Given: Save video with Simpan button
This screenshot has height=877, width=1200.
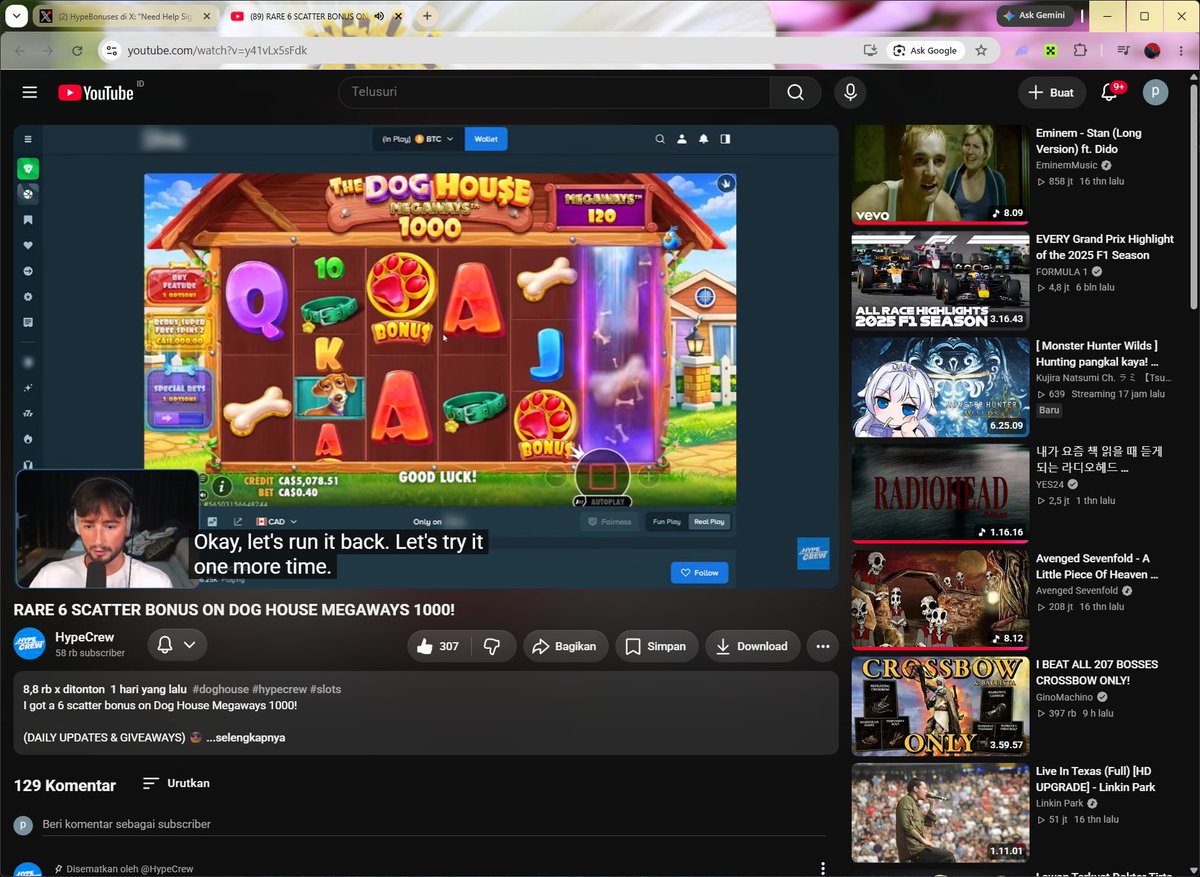Looking at the screenshot, I should click(656, 646).
